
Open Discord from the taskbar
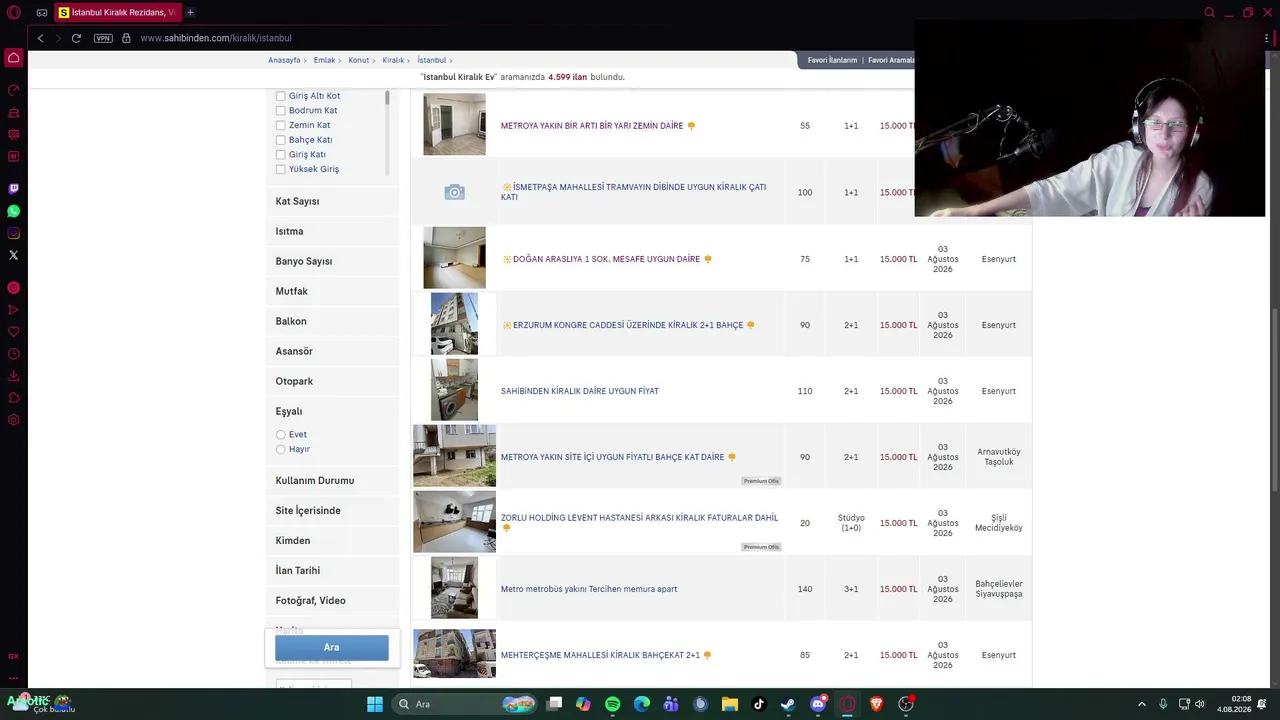click(818, 704)
